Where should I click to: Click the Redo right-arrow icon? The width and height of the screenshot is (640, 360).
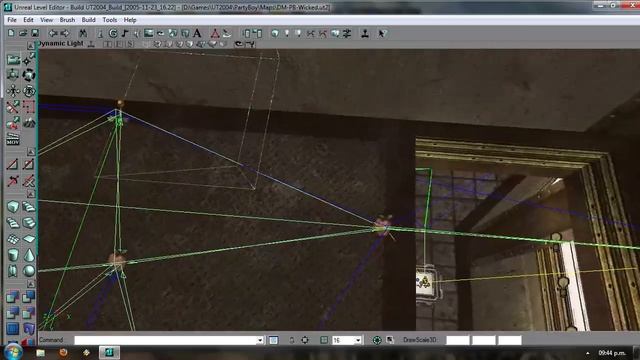(65, 33)
